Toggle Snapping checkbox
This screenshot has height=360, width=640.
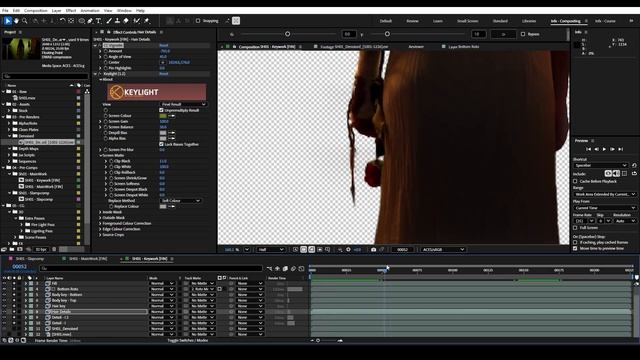(198, 21)
